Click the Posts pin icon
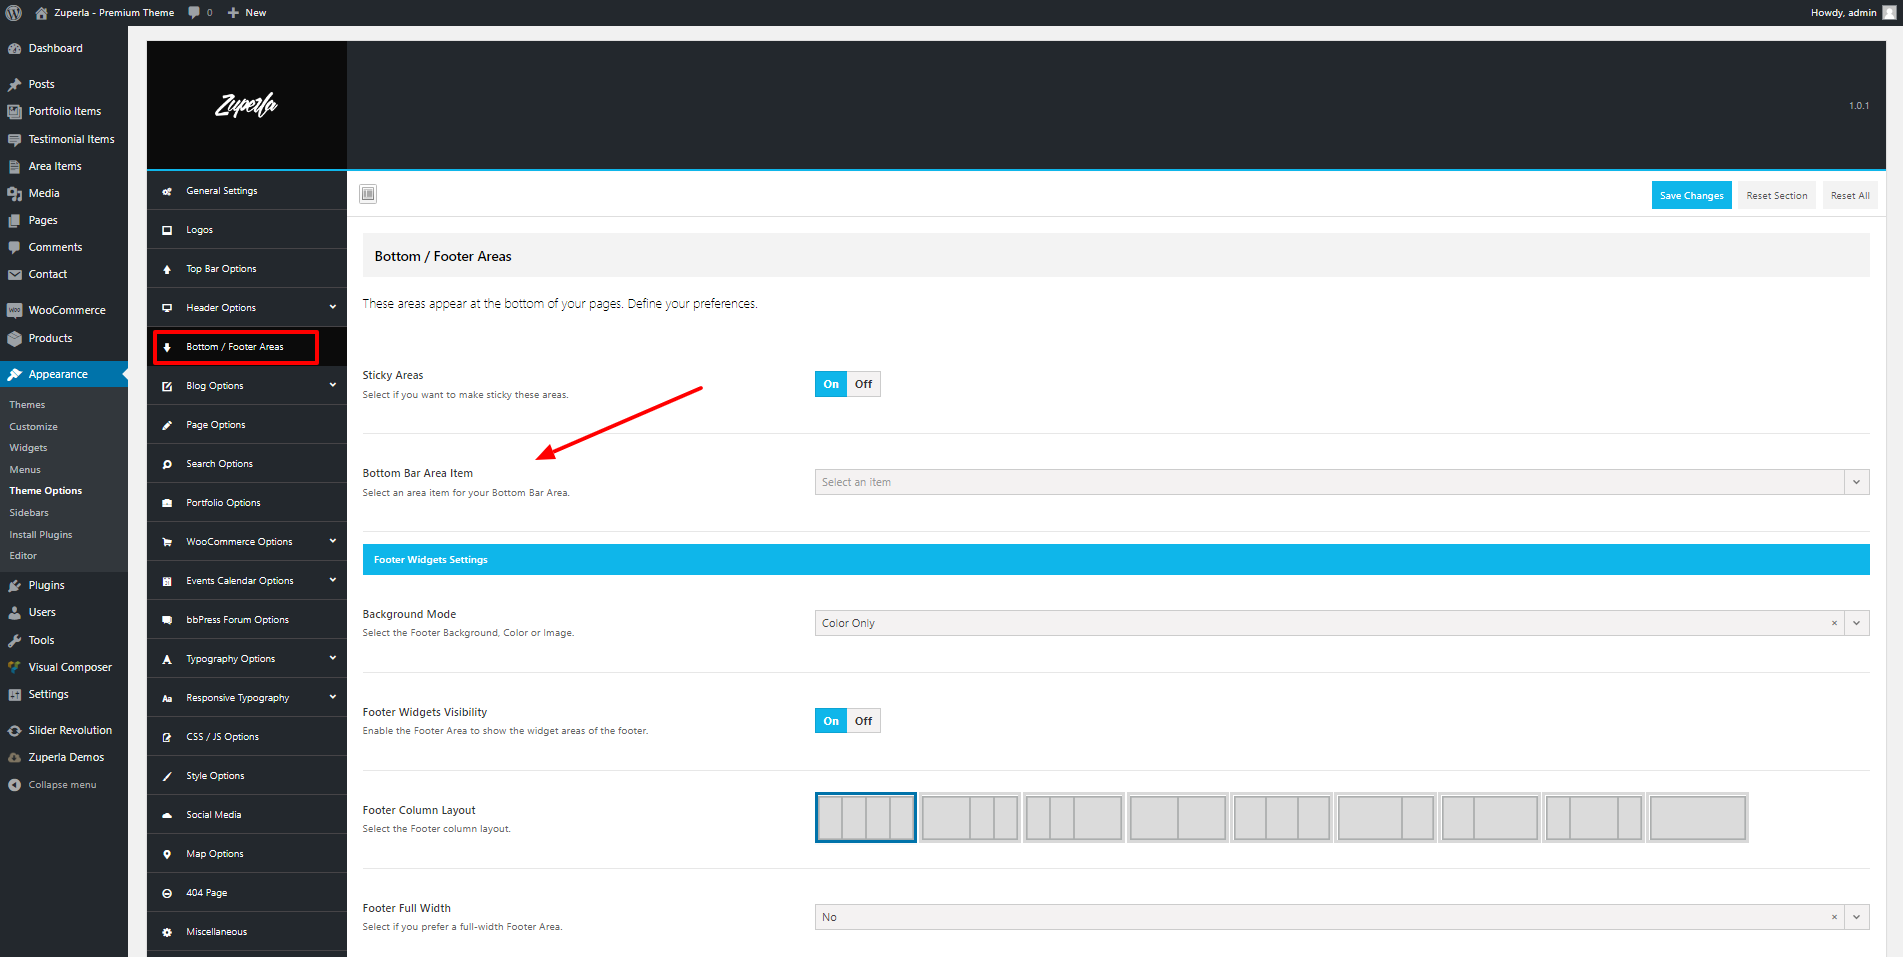Viewport: 1903px width, 957px height. point(14,84)
